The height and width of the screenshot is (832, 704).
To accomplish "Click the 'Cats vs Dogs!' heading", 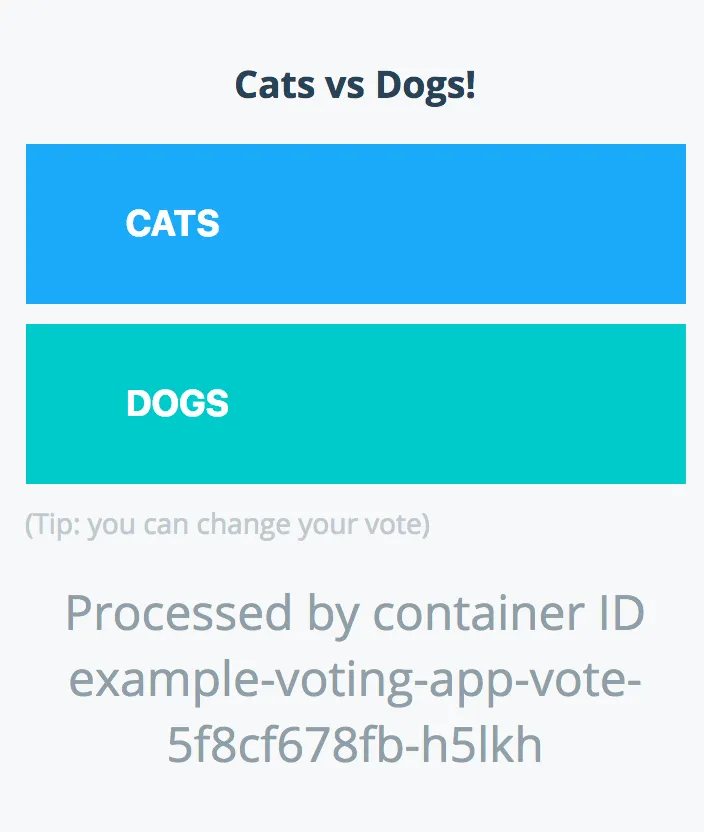I will [x=357, y=84].
